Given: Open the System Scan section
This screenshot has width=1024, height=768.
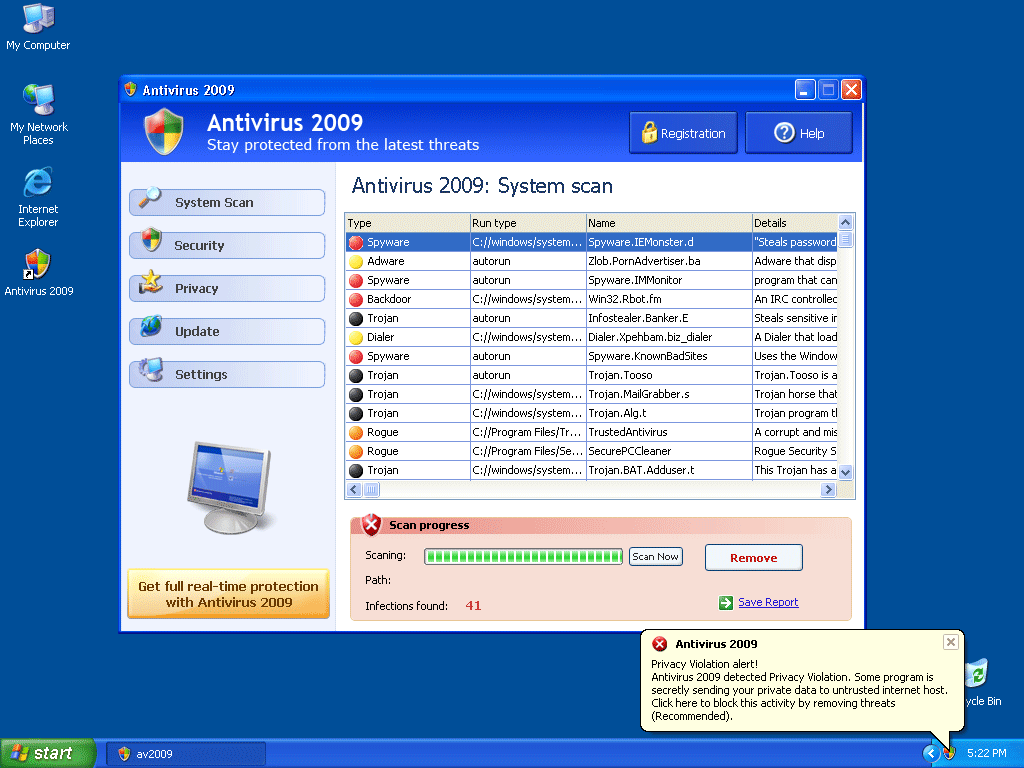Looking at the screenshot, I should click(227, 202).
